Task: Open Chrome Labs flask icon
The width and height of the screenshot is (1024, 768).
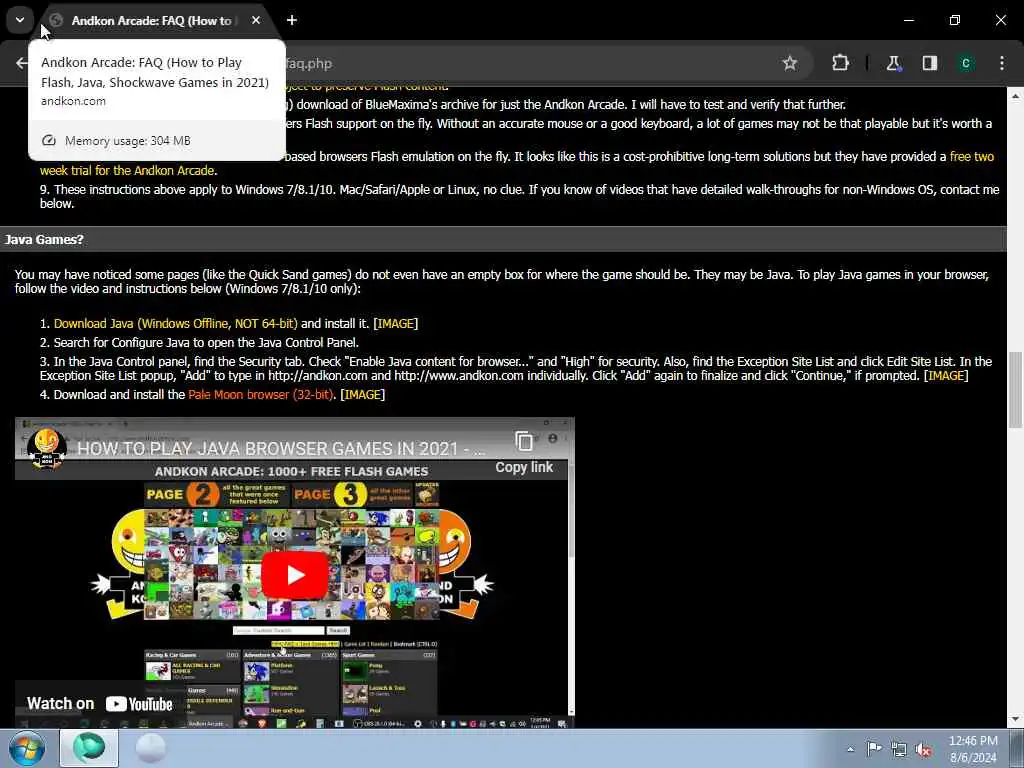Action: click(x=894, y=63)
